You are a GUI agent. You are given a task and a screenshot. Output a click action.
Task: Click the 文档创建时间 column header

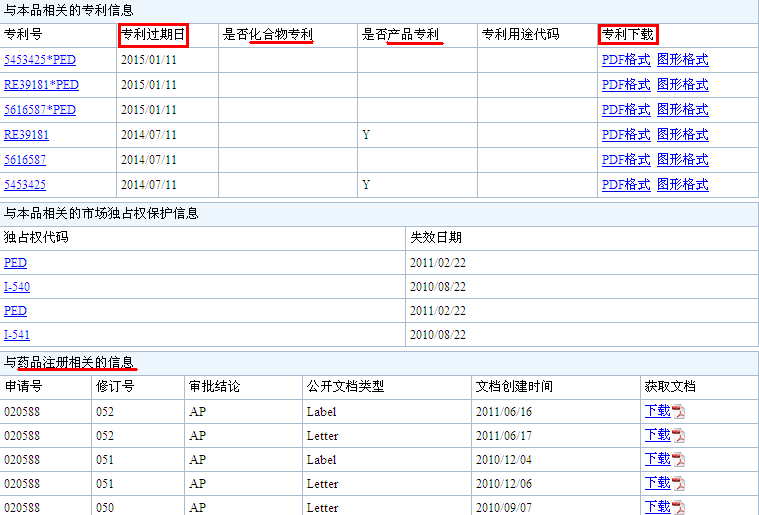pos(514,387)
